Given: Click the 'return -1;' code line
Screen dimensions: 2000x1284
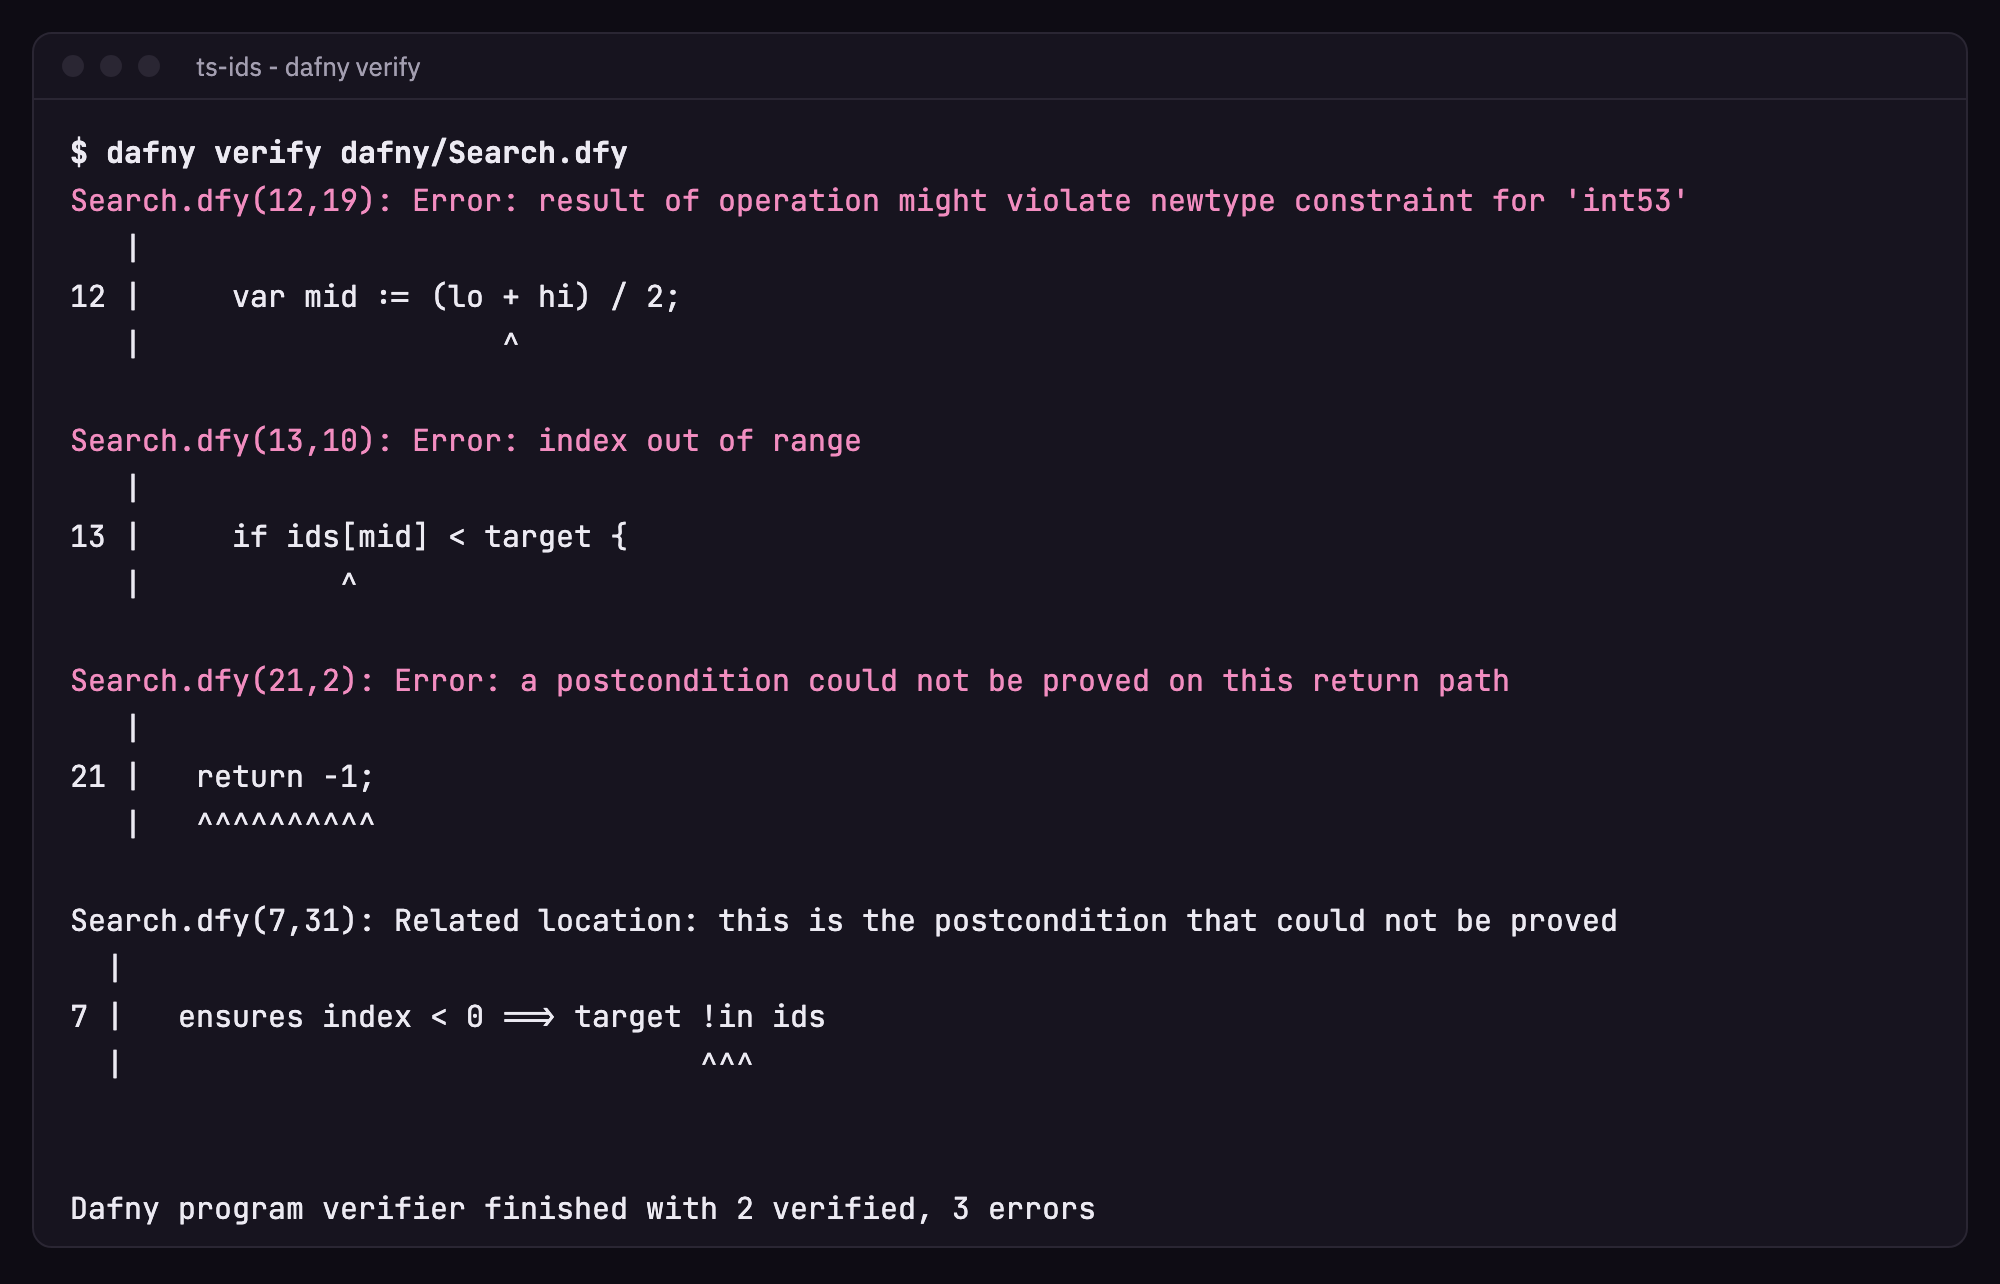Looking at the screenshot, I should tap(285, 776).
